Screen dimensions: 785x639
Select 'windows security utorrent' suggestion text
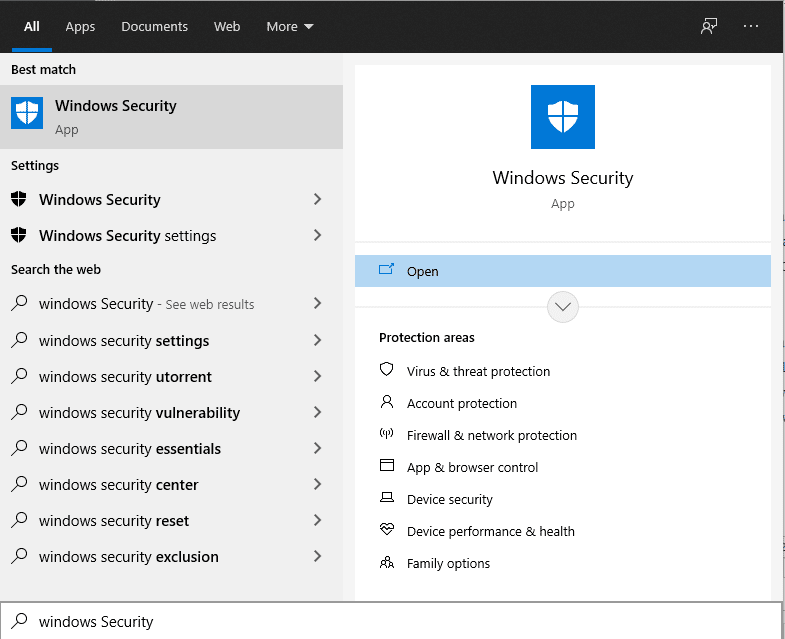tap(125, 377)
